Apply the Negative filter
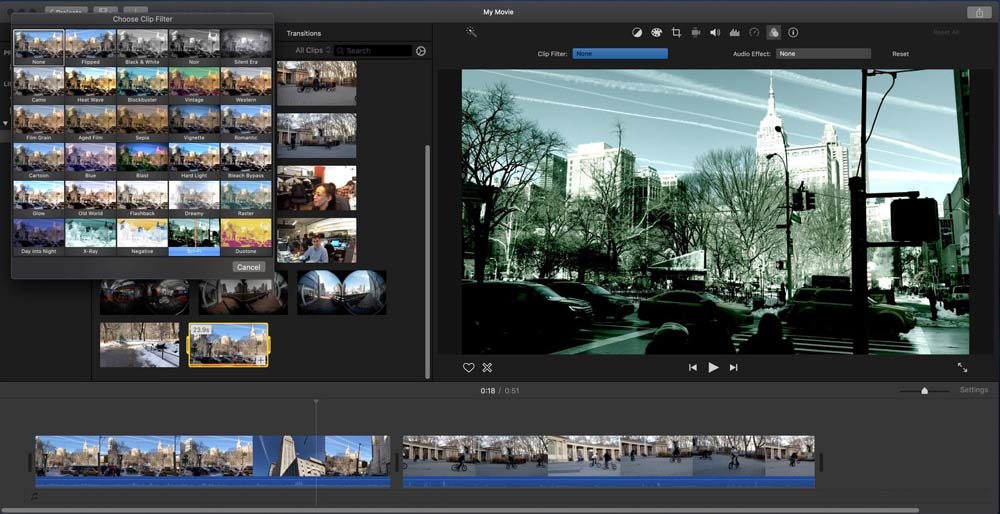Screen dimensions: 1000x514 [142, 237]
